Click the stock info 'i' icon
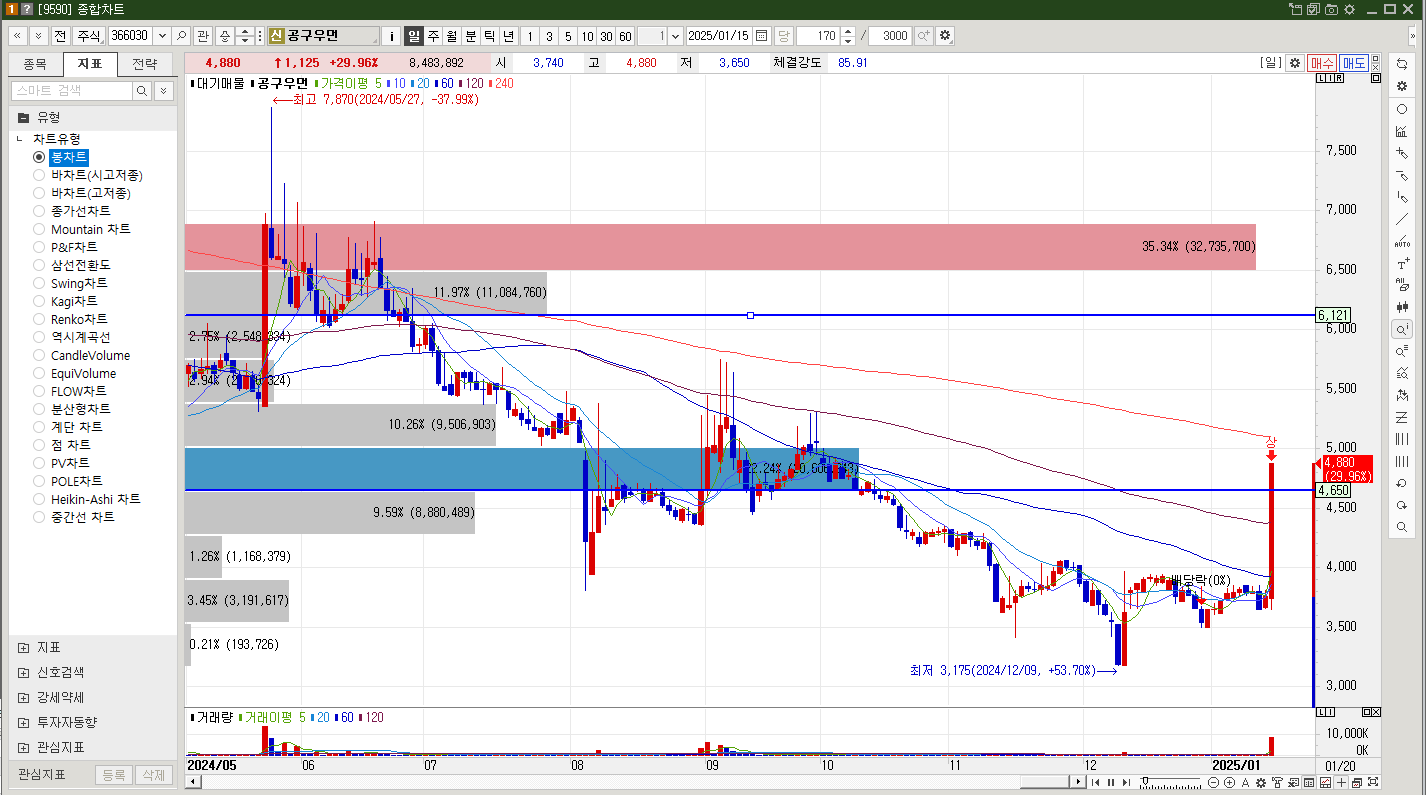 point(392,36)
